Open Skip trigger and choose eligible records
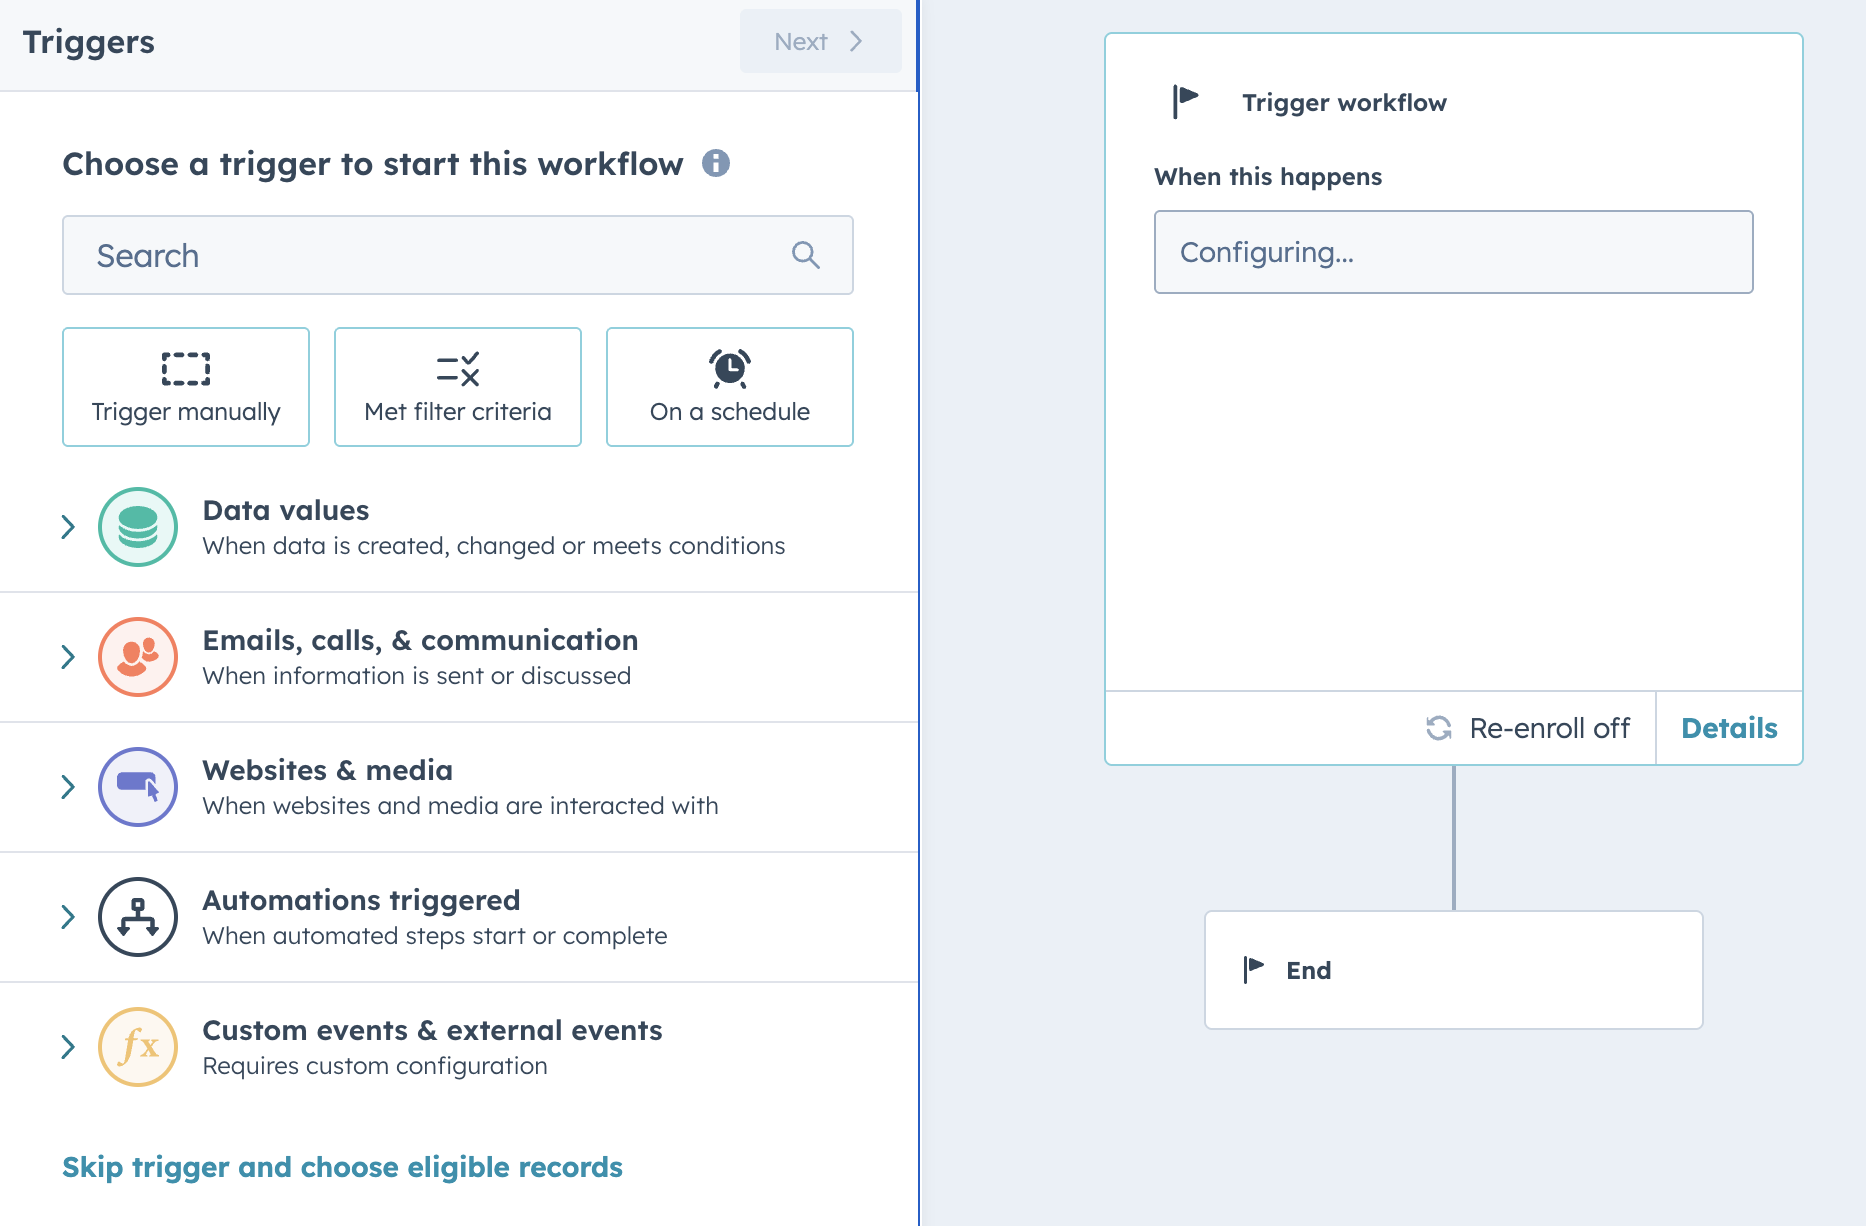1866x1226 pixels. click(x=342, y=1167)
